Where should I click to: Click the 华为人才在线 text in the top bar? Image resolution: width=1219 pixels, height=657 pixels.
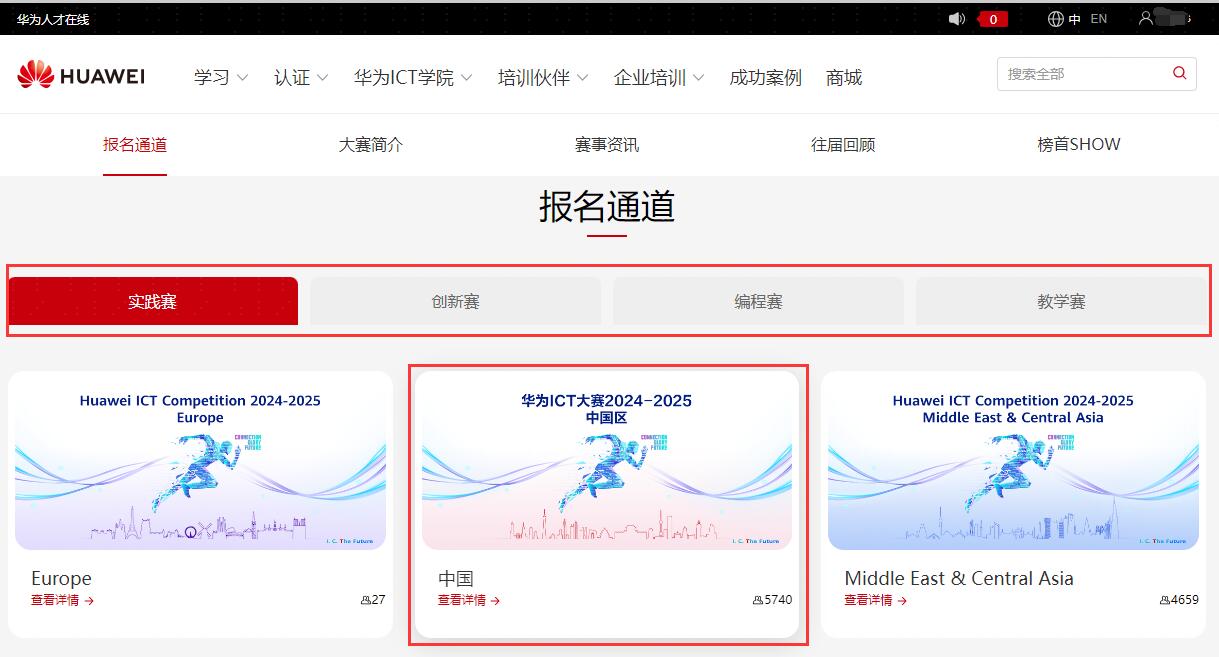coord(53,19)
